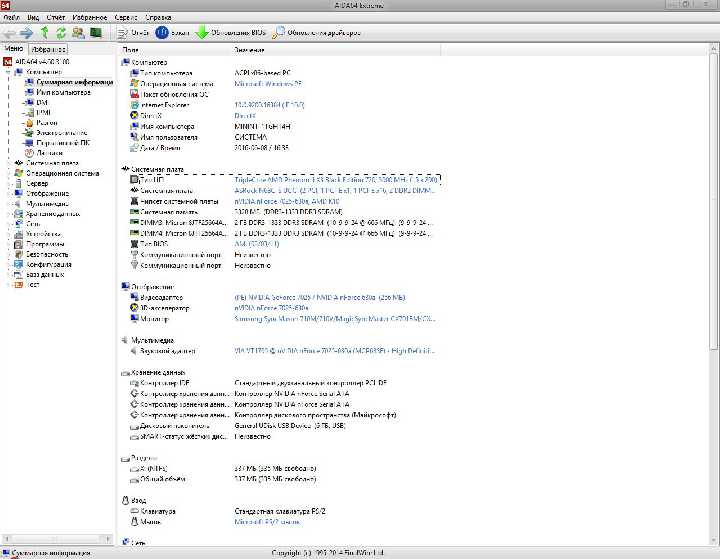This screenshot has width=720, height=559.
Task: Click the two-people users toolbar icon
Action: coord(79,33)
